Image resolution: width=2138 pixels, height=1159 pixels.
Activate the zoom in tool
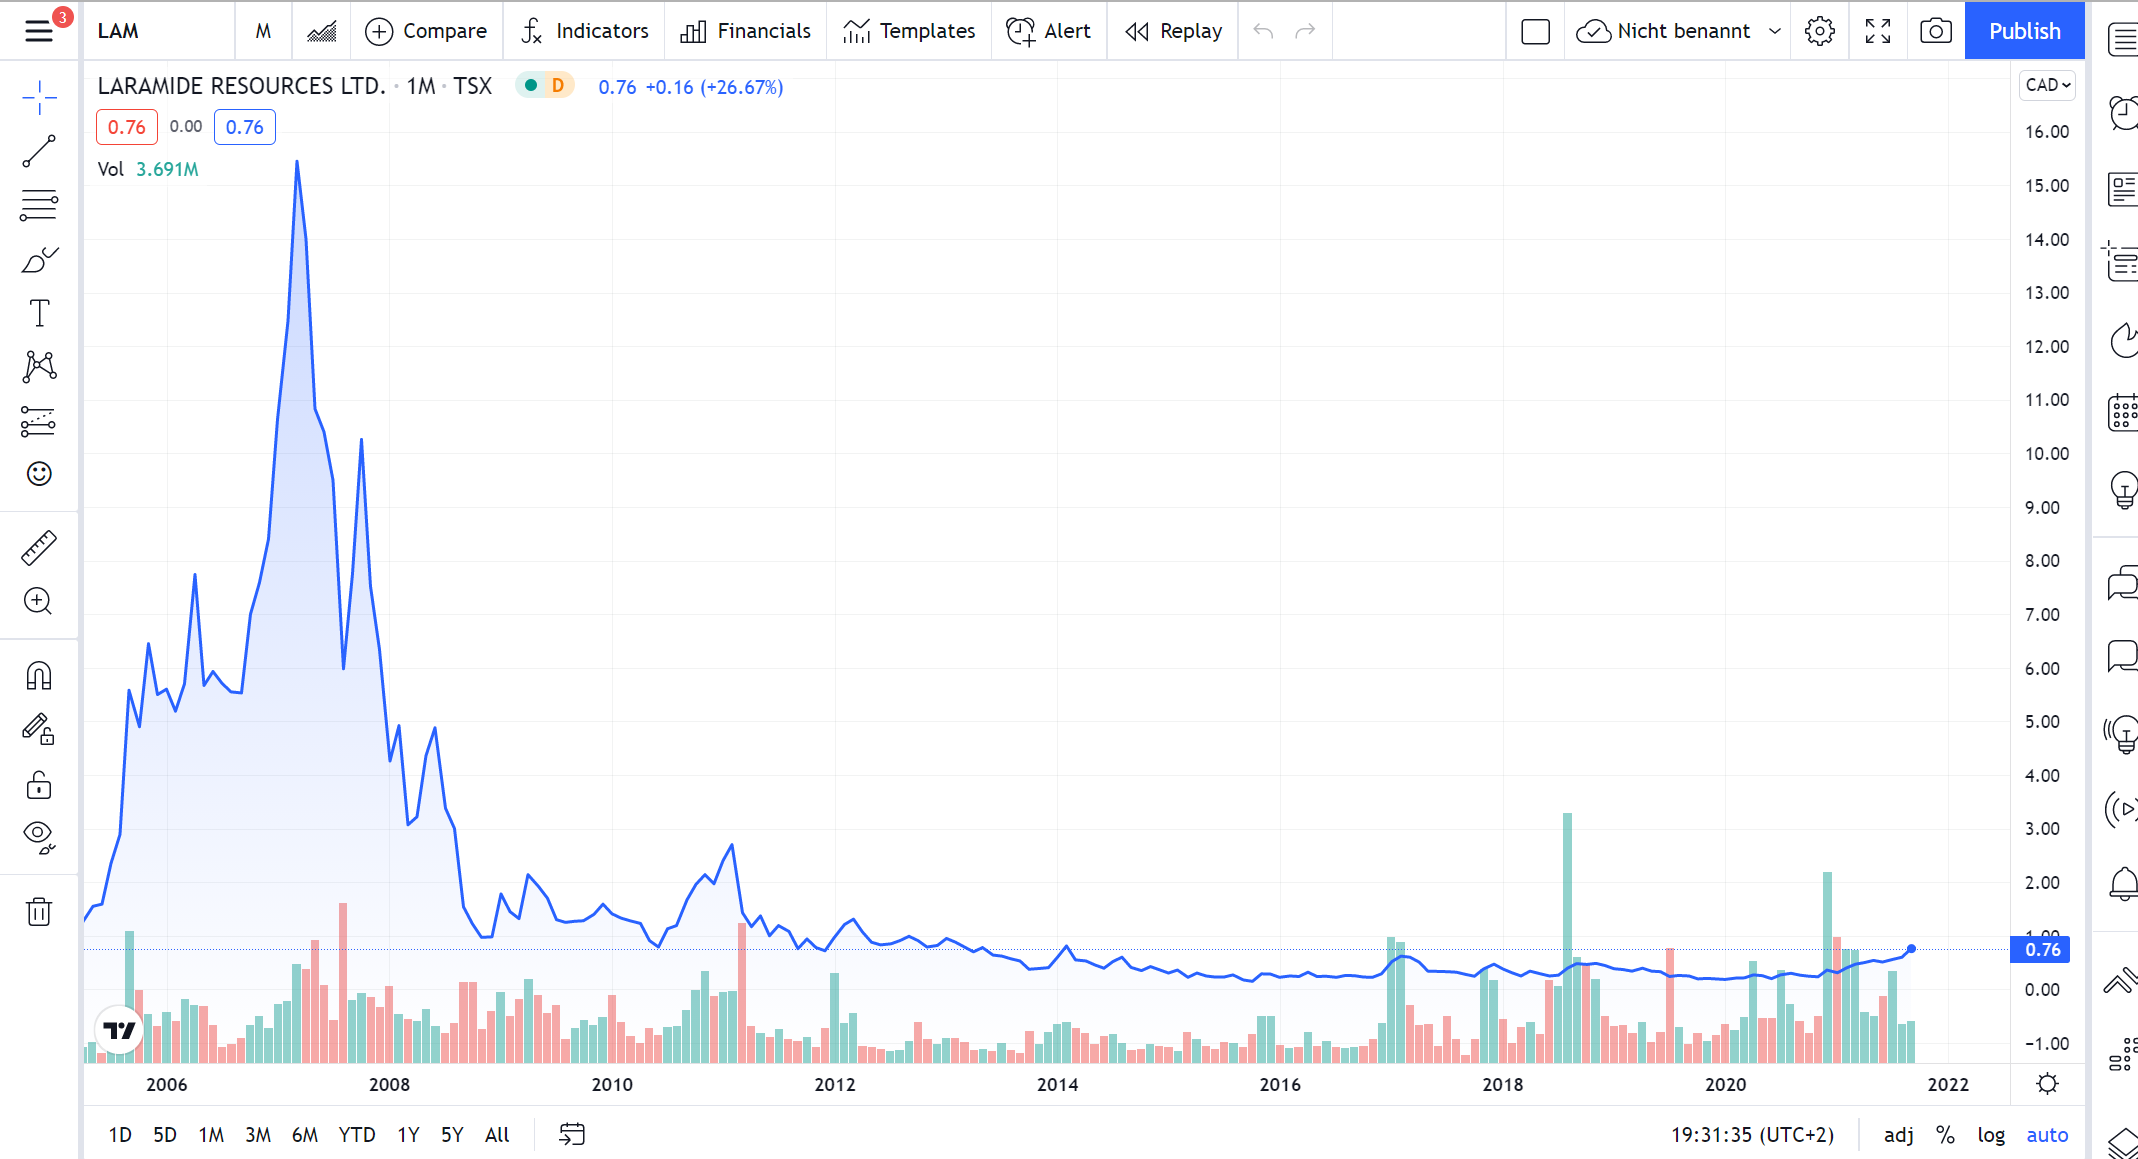pyautogui.click(x=39, y=601)
